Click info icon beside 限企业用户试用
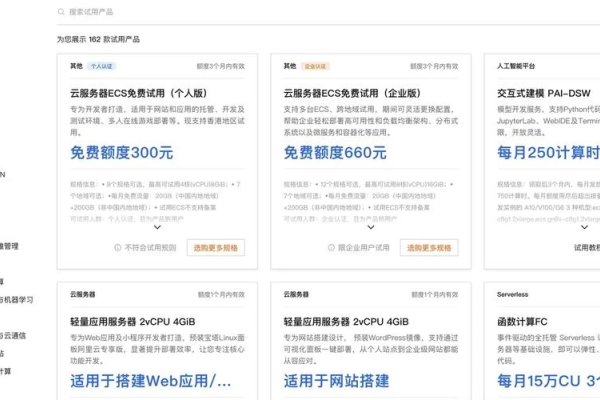Screen dimensions: 600x400 (x=331, y=248)
